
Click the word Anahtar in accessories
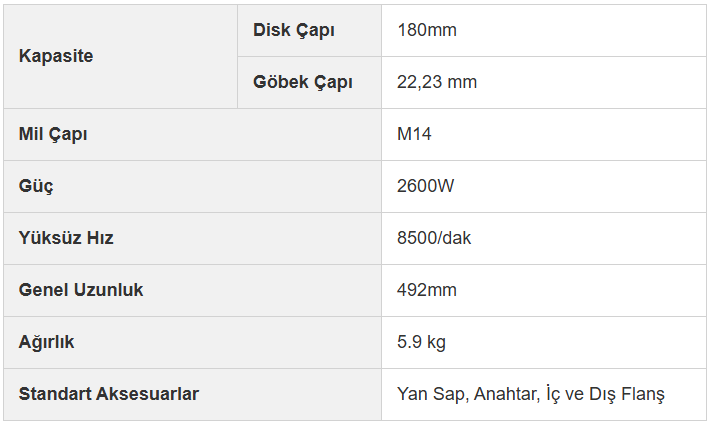tap(507, 394)
